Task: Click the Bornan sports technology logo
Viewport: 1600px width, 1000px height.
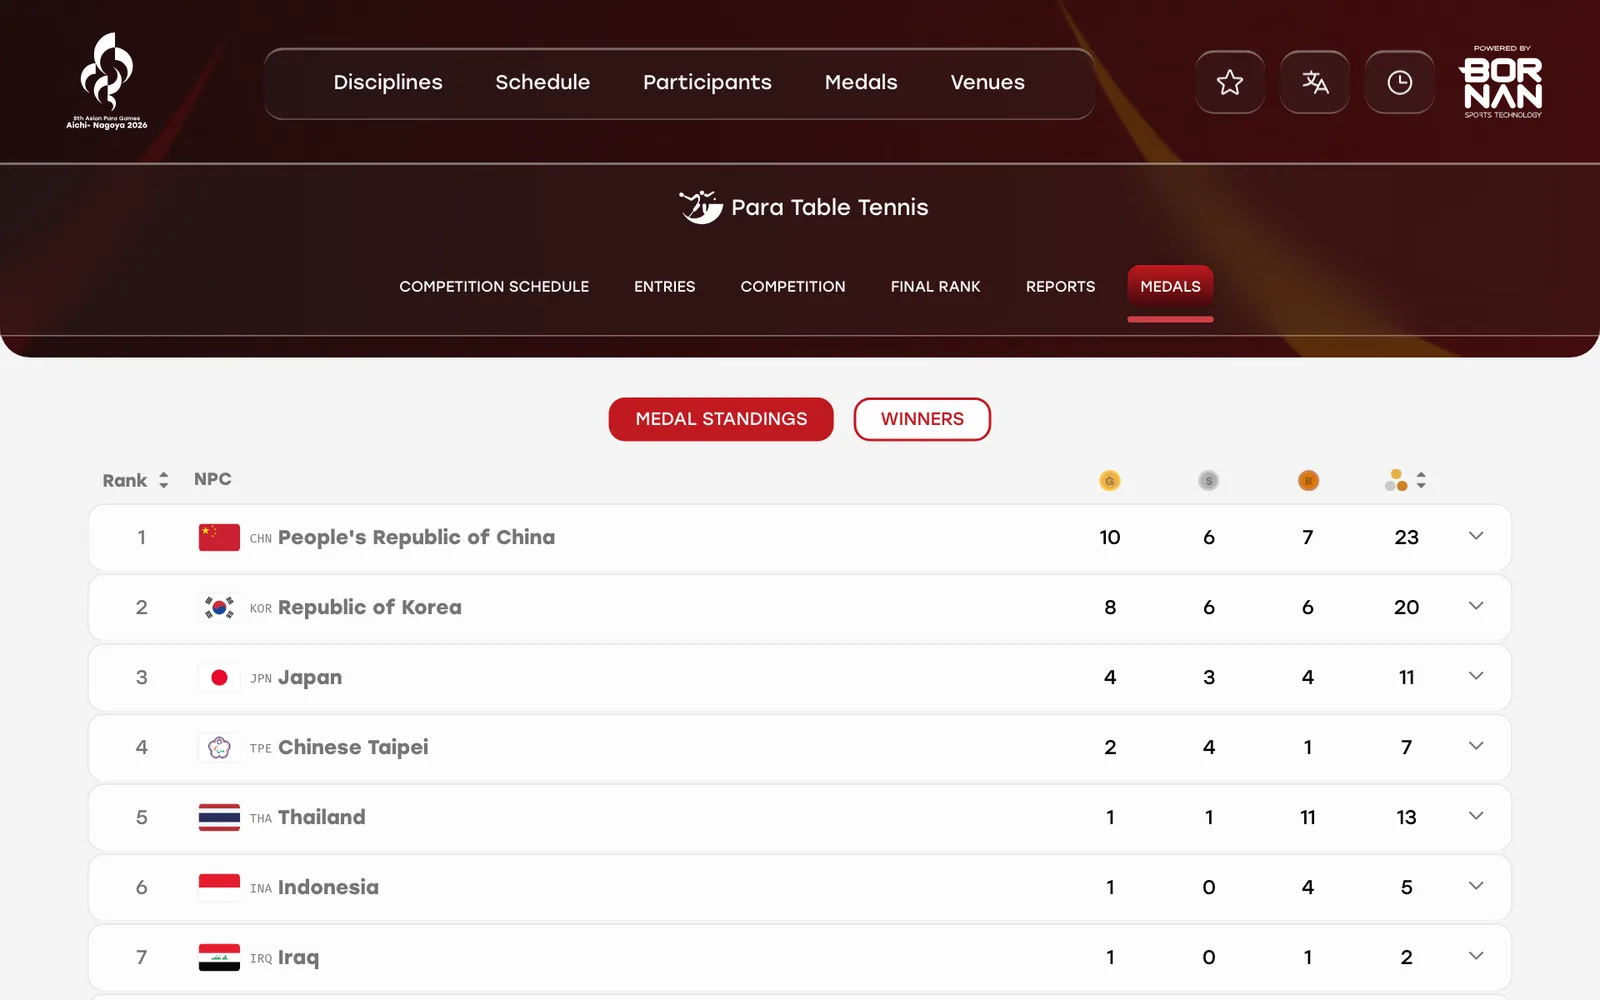Action: coord(1502,82)
